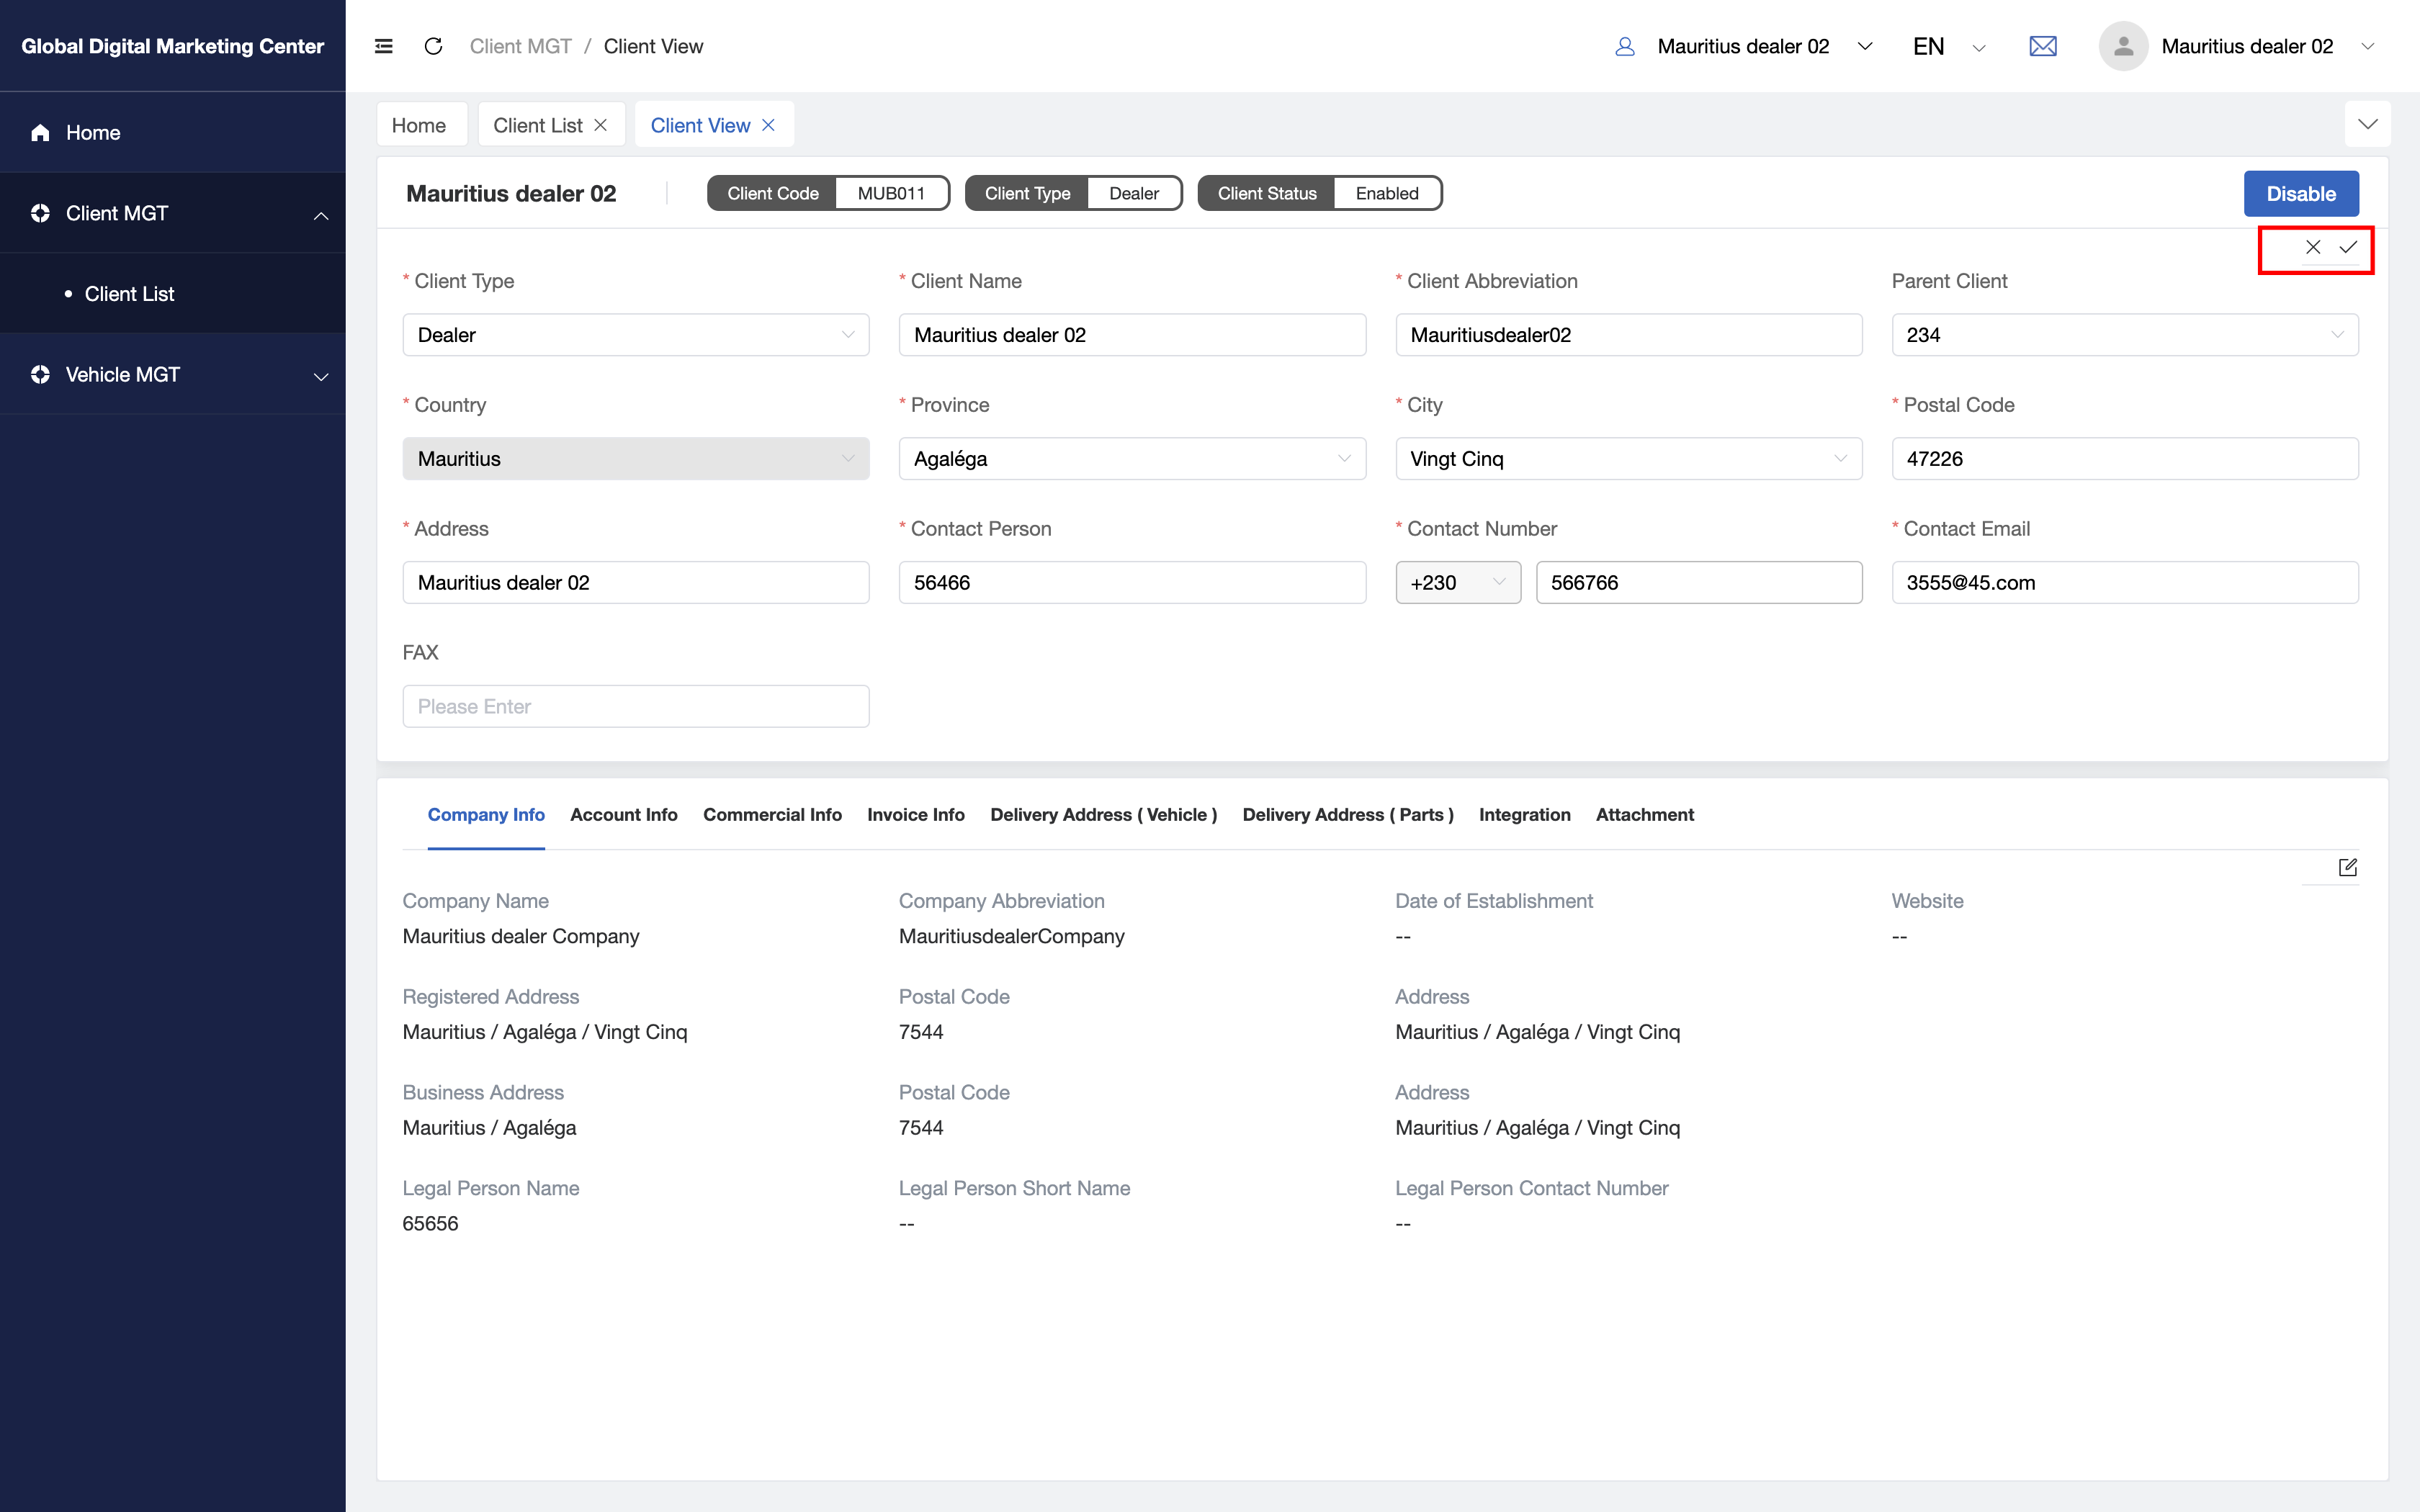Open Client List in the sidebar
Viewport: 2420px width, 1512px height.
coord(129,294)
